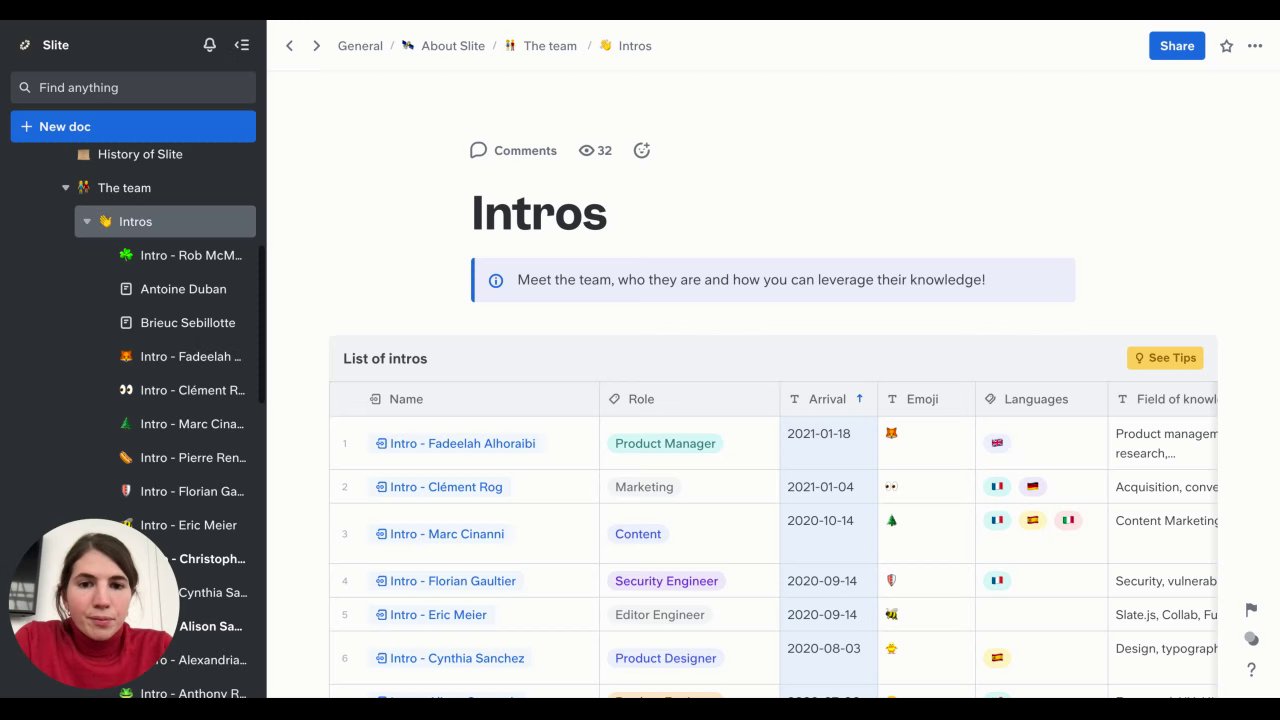Open Brieuc Sebillotte doc in sidebar

(188, 323)
